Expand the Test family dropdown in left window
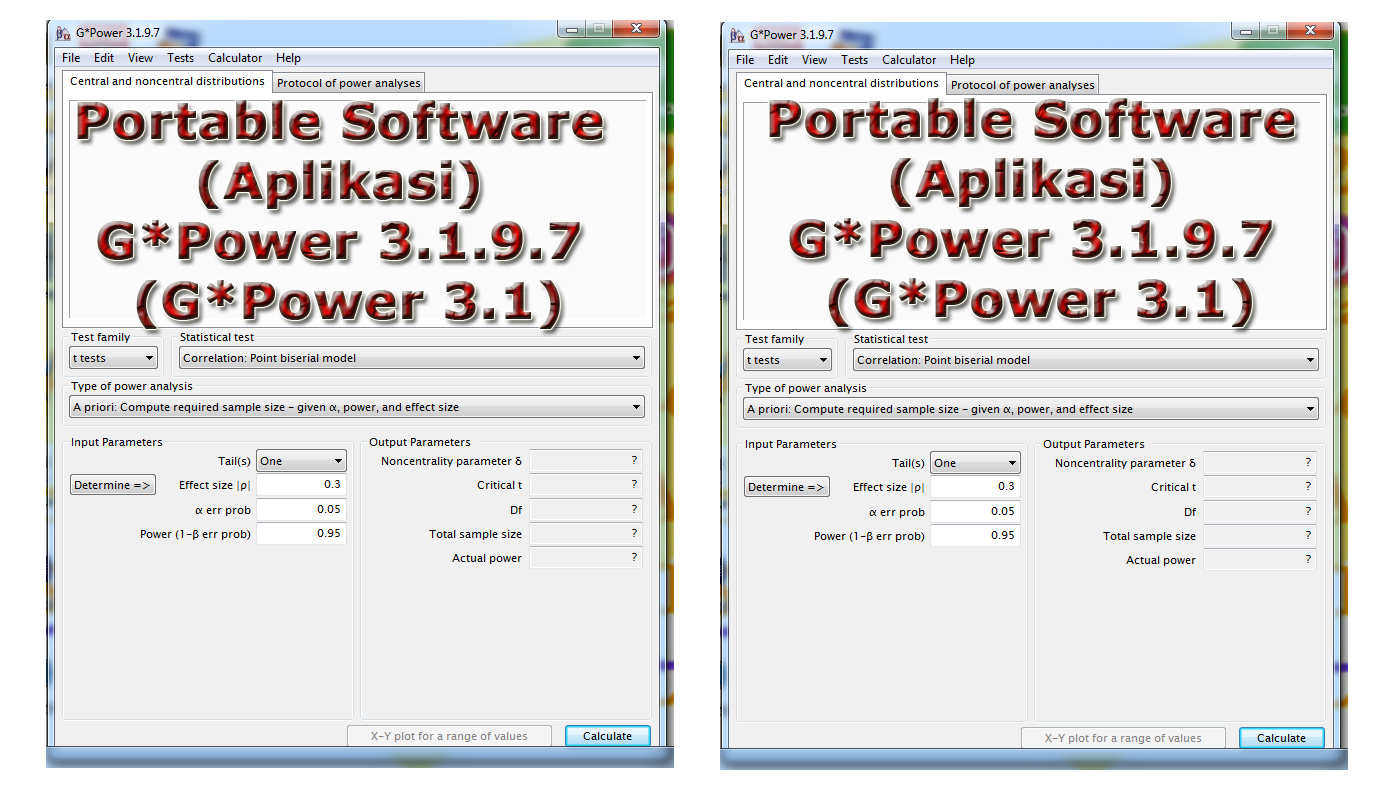The width and height of the screenshot is (1382, 786). pos(113,358)
